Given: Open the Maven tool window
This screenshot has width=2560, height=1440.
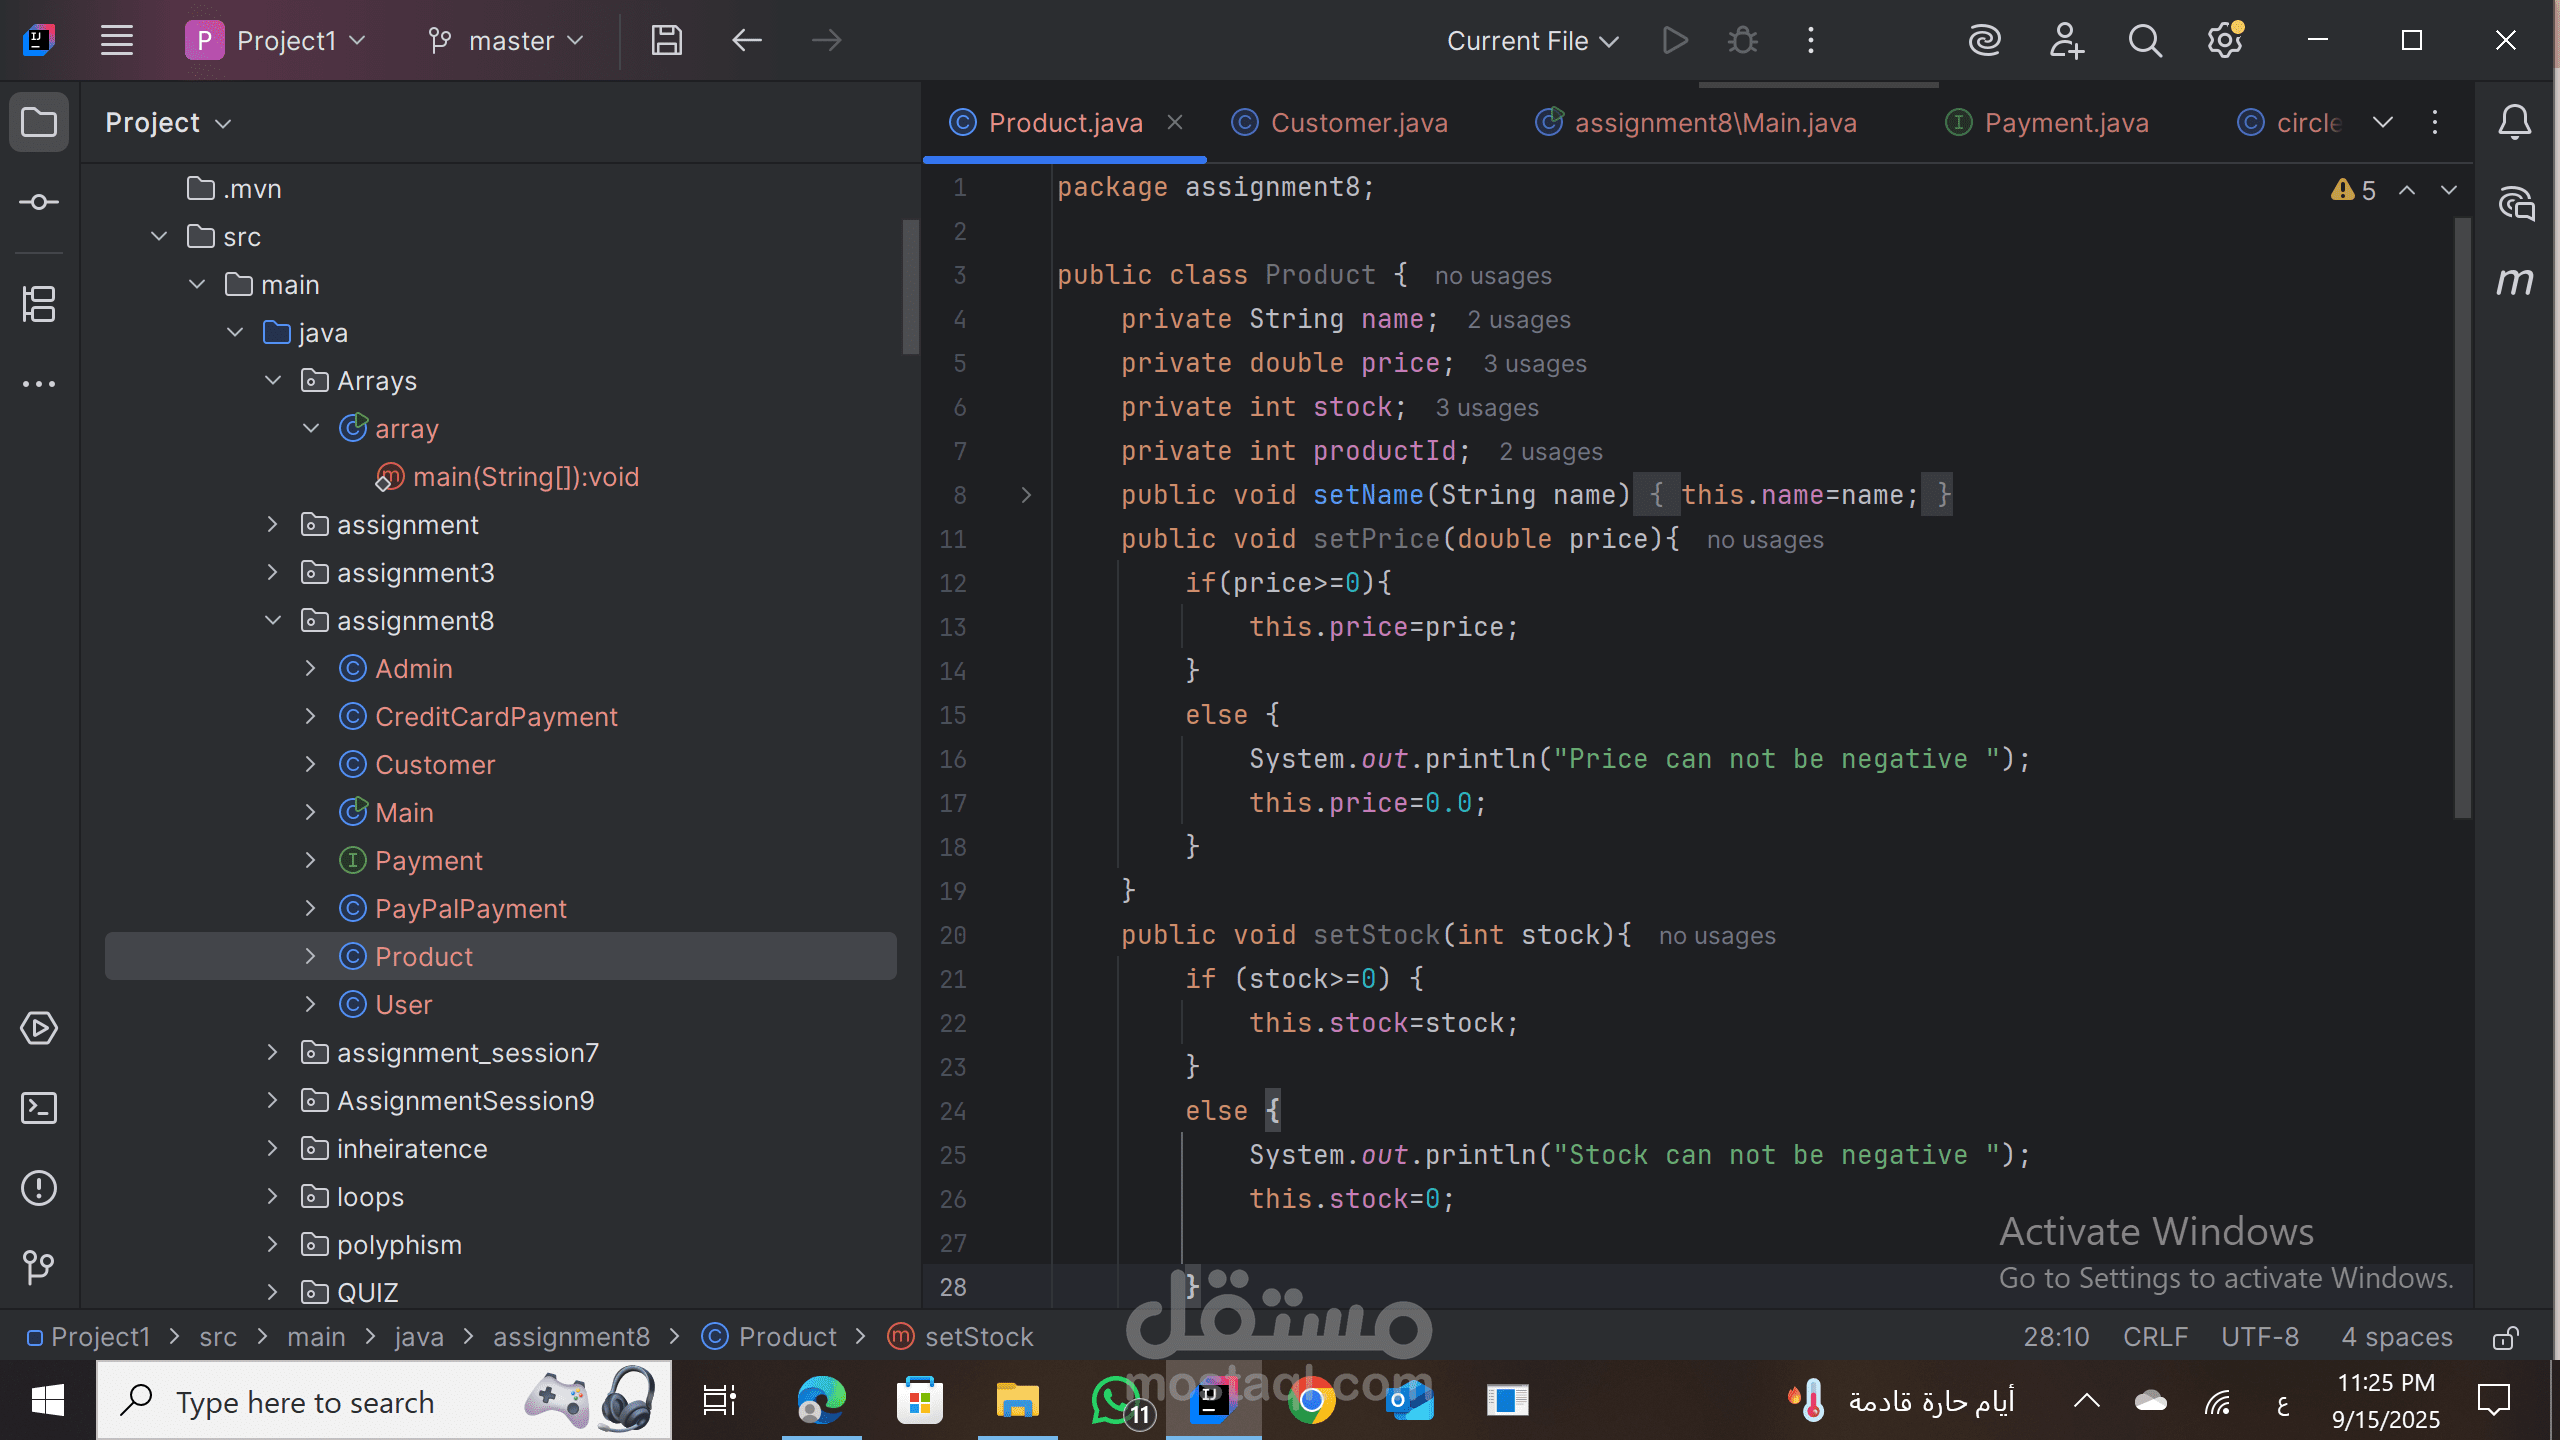Looking at the screenshot, I should [2515, 282].
